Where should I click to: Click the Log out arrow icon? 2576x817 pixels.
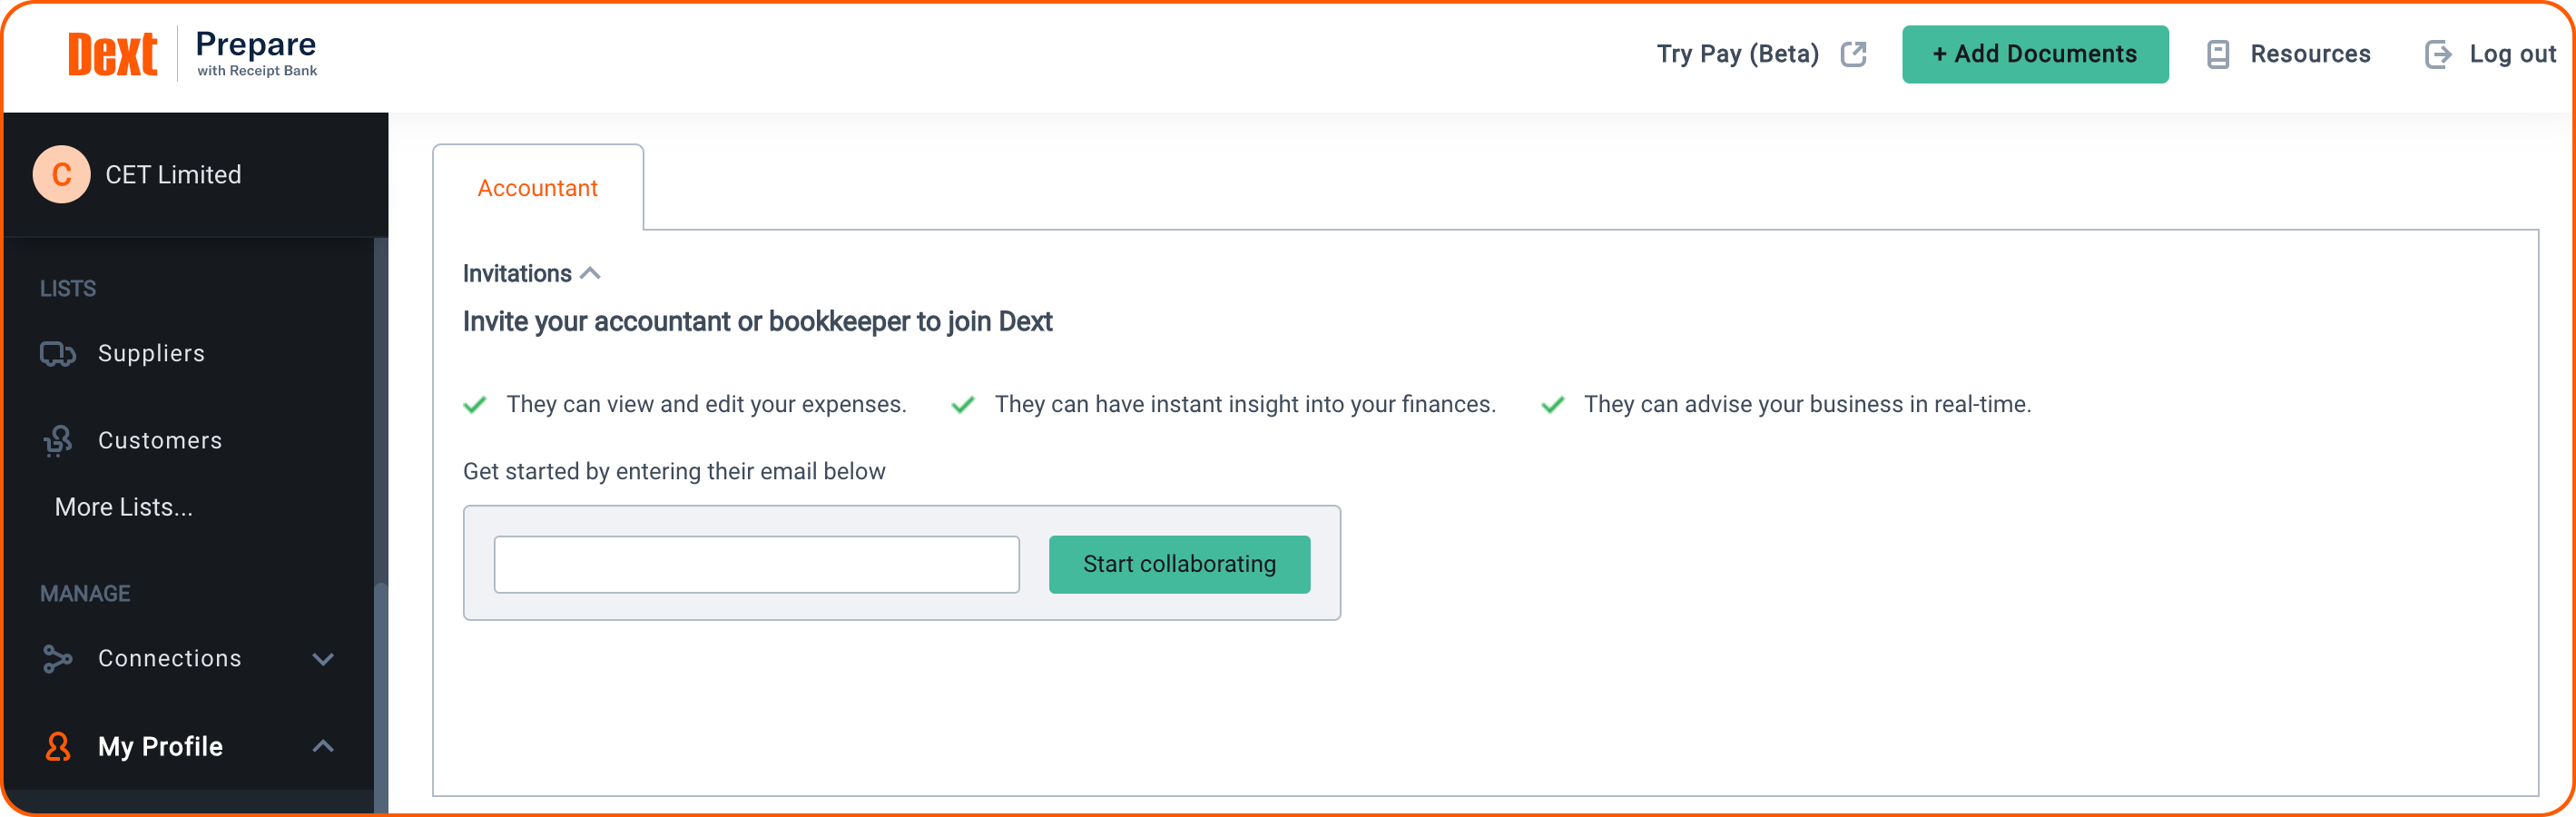2437,54
